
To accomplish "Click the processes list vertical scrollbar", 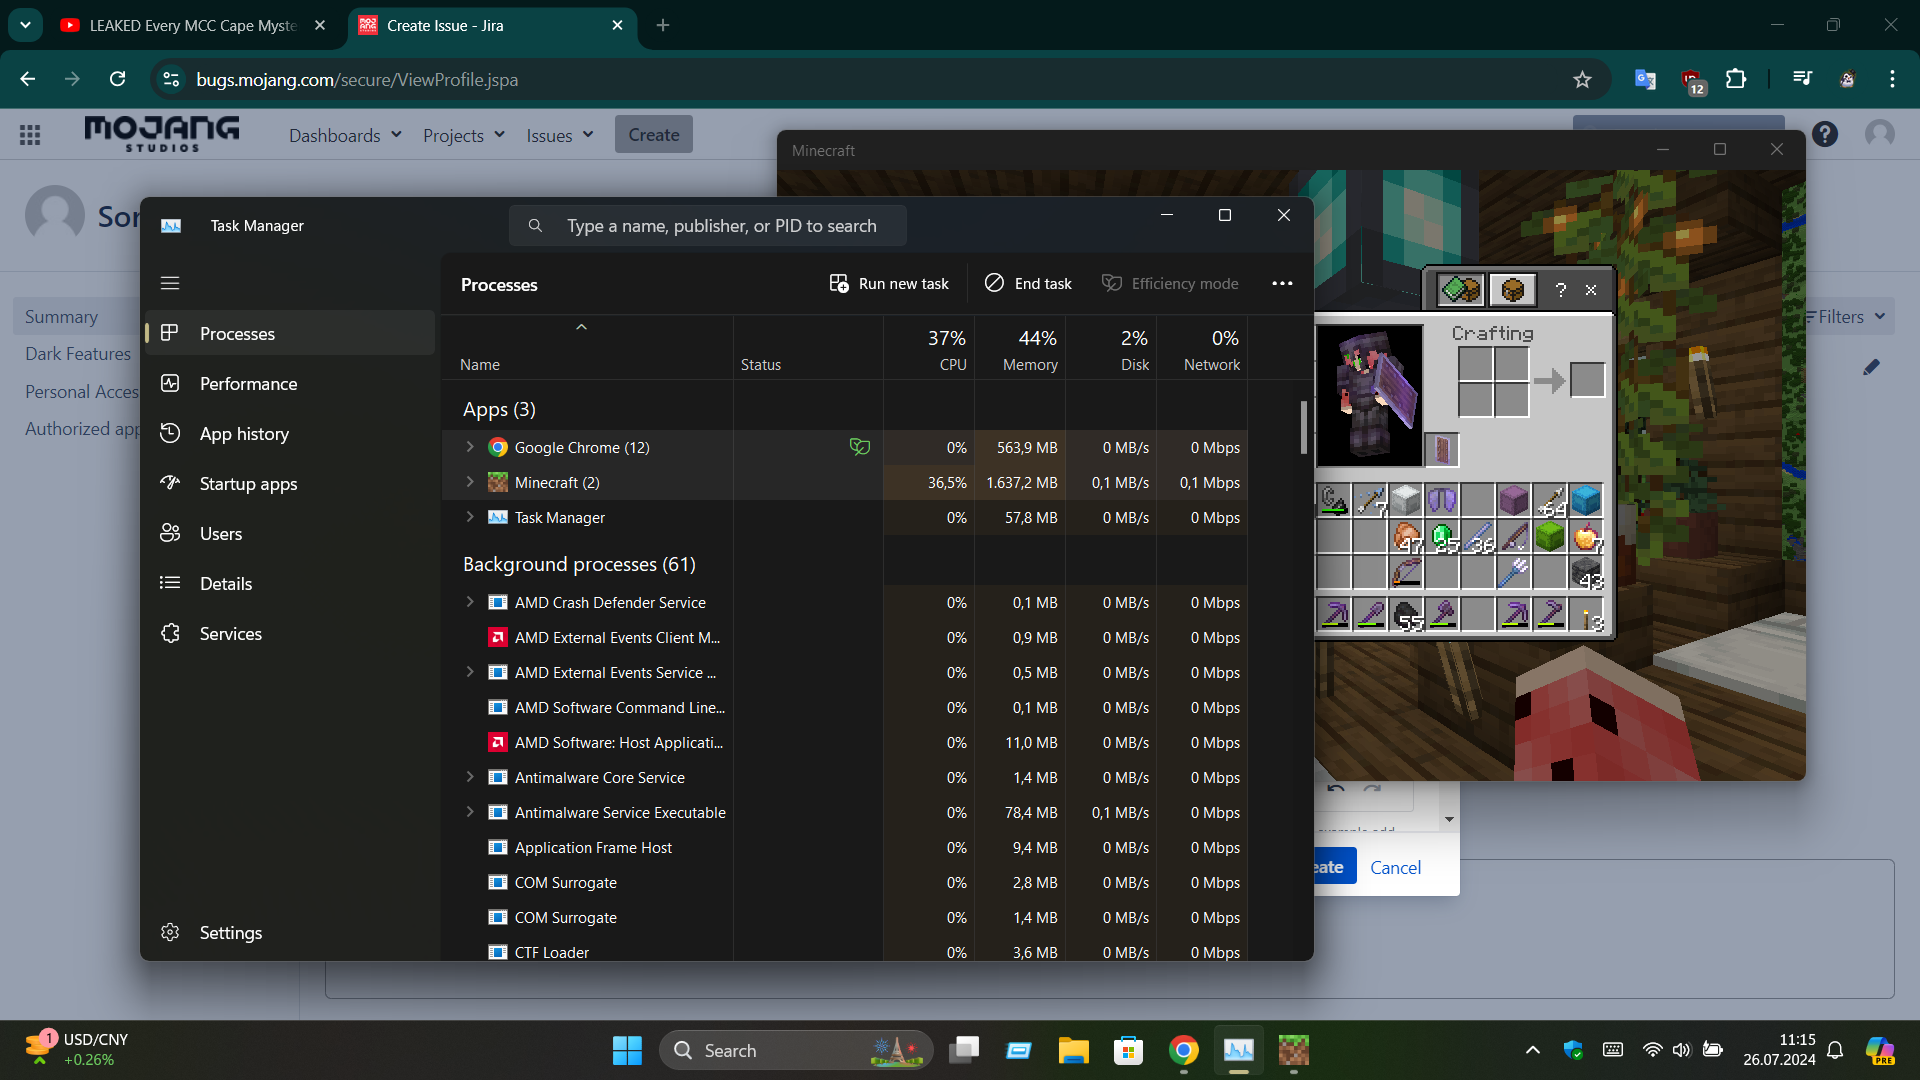I will point(1303,428).
